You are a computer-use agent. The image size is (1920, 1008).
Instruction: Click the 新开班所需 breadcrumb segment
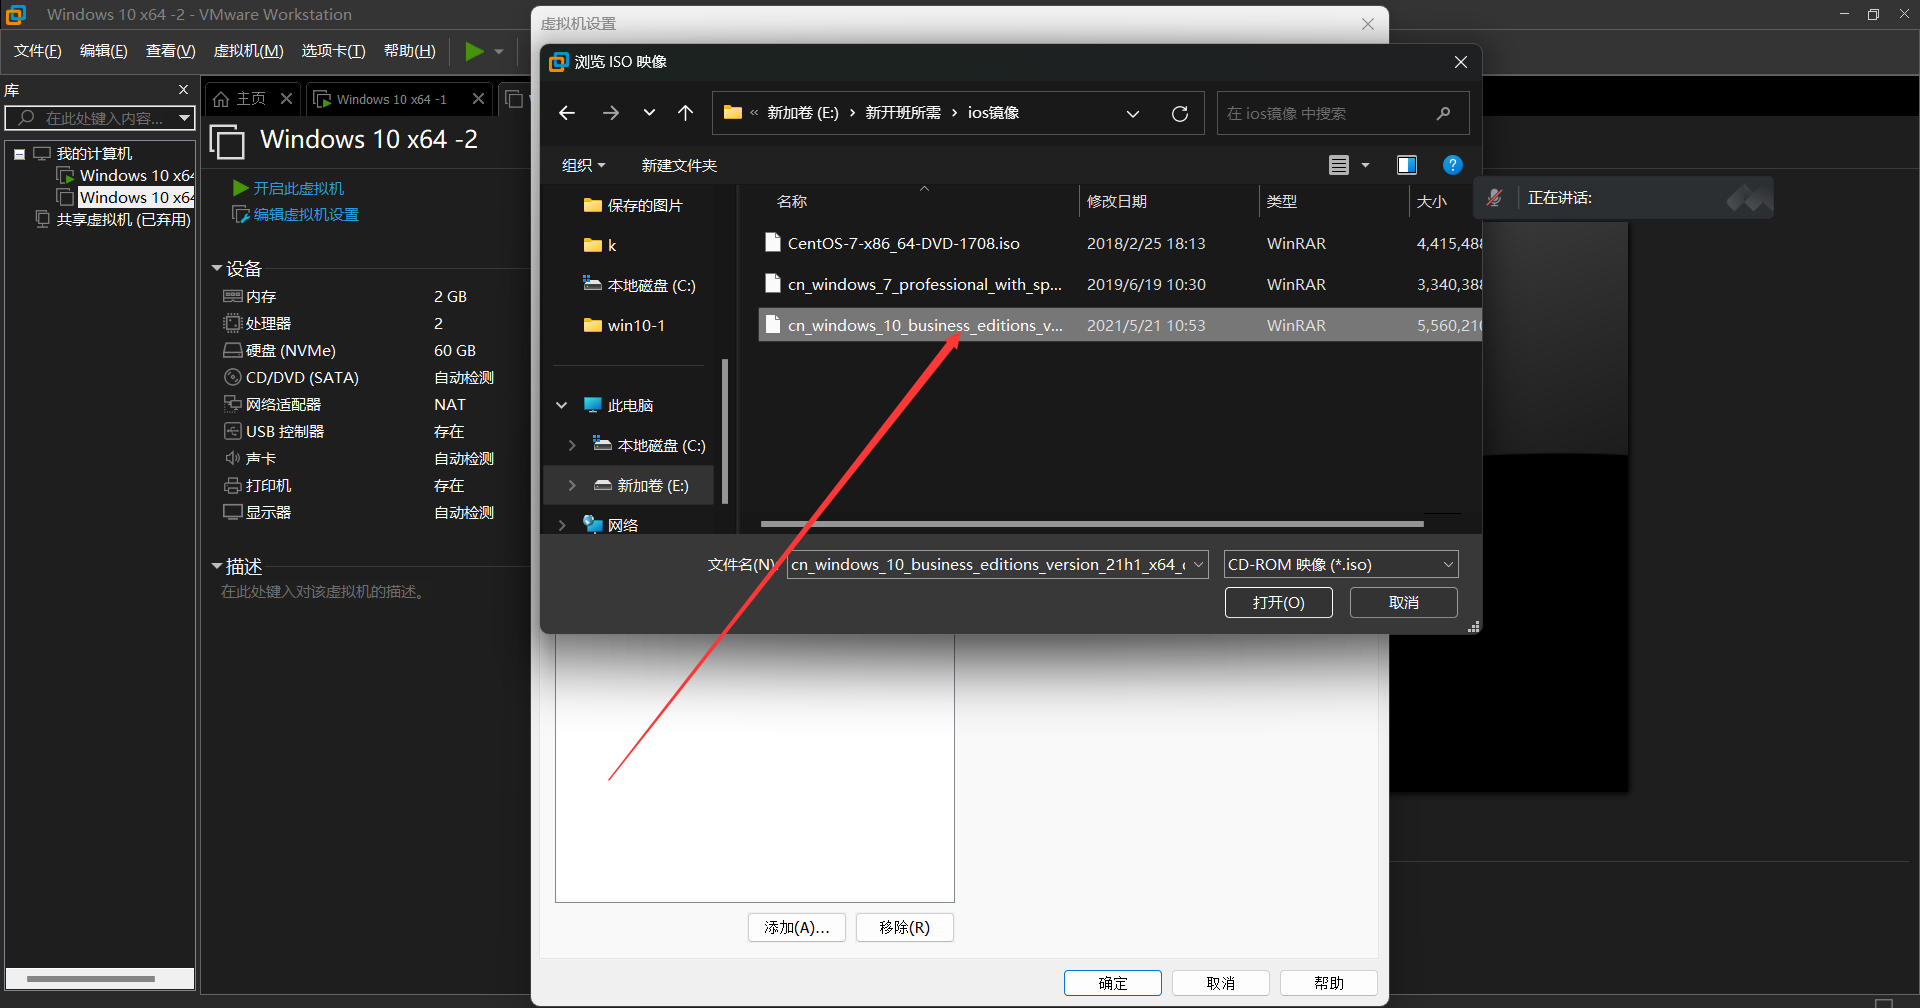click(903, 113)
